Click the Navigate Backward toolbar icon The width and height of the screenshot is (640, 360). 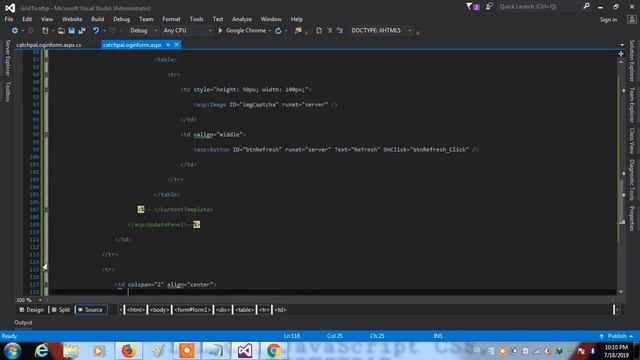15,31
